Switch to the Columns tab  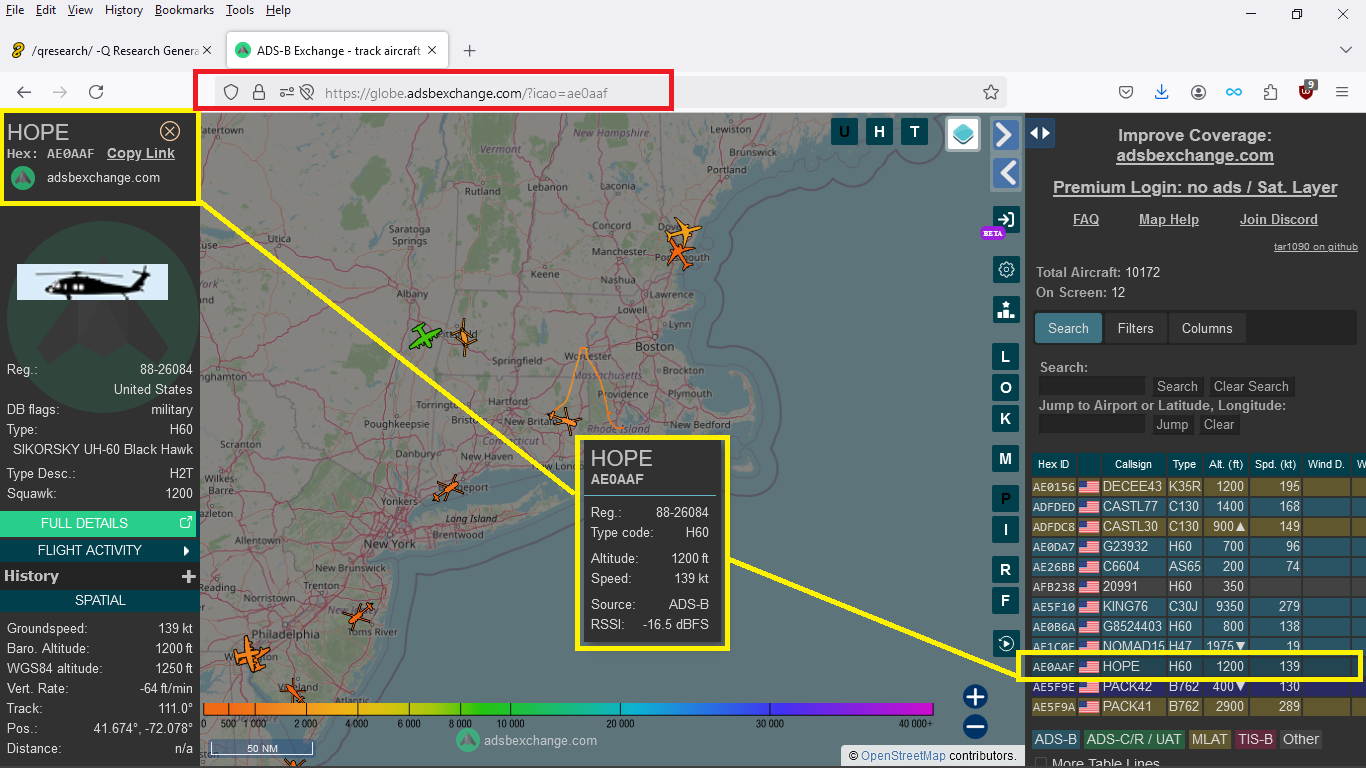pyautogui.click(x=1207, y=328)
